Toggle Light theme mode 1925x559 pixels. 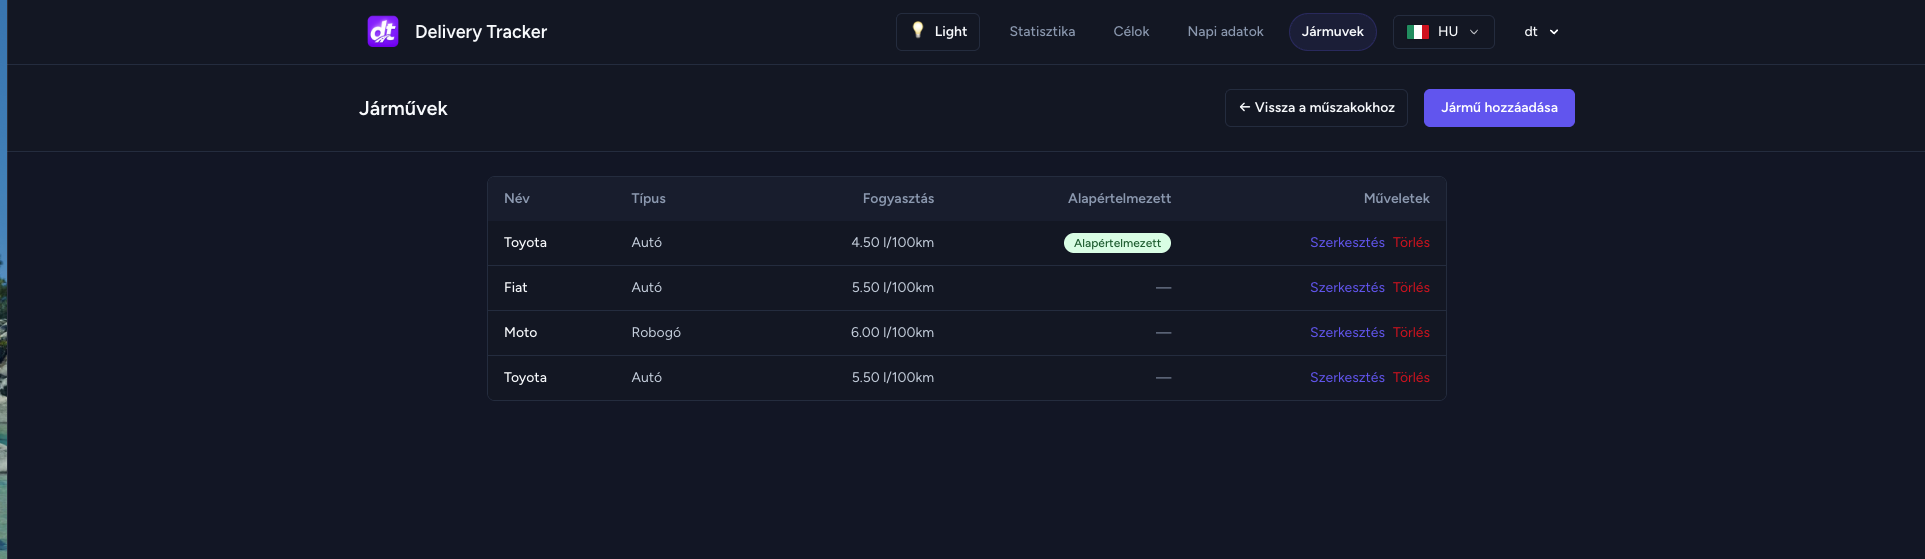click(x=938, y=32)
